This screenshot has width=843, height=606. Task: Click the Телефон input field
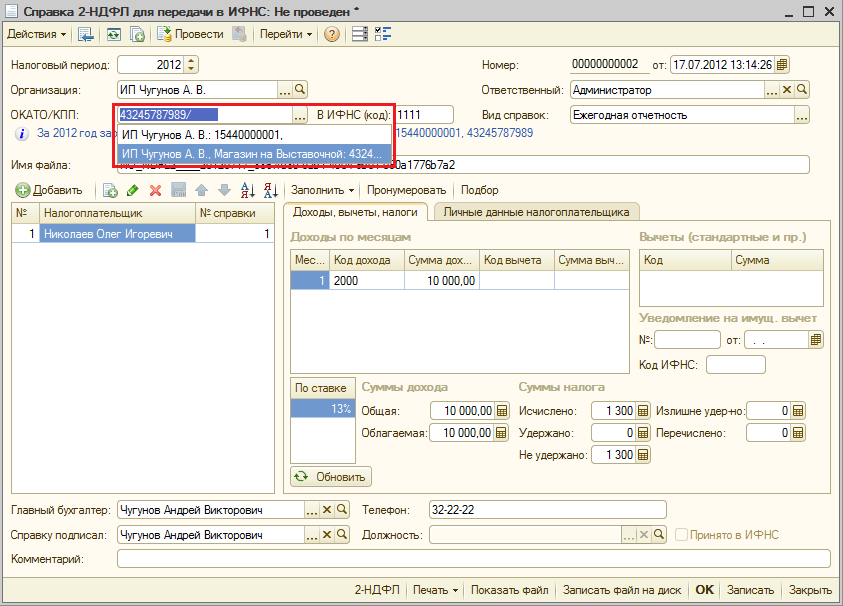pos(548,510)
